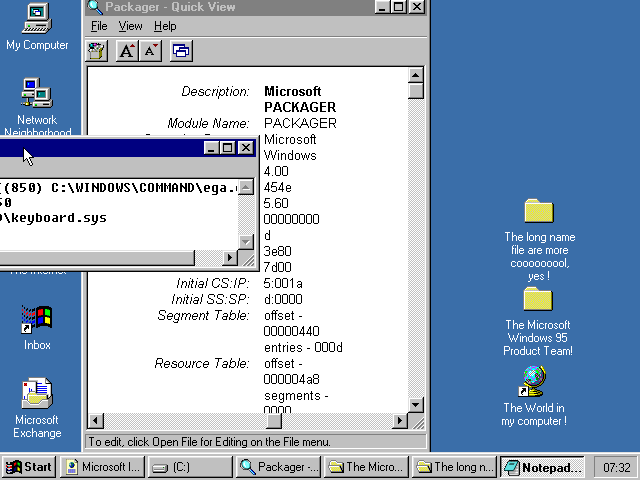Screen dimensions: 640x480
Task: Click the Replace Window toolbar icon
Action: click(181, 51)
